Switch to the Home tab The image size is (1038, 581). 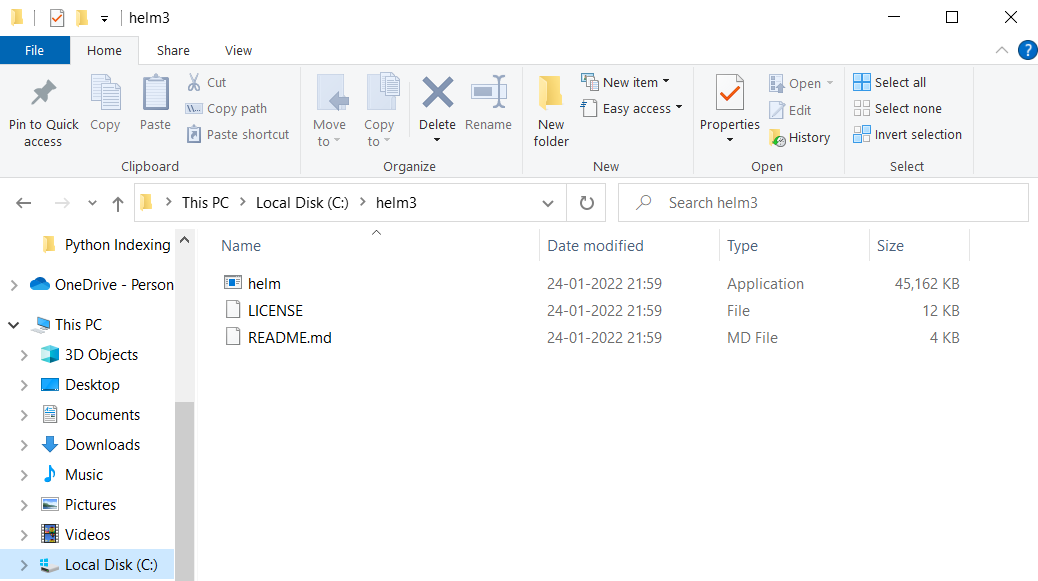[104, 50]
